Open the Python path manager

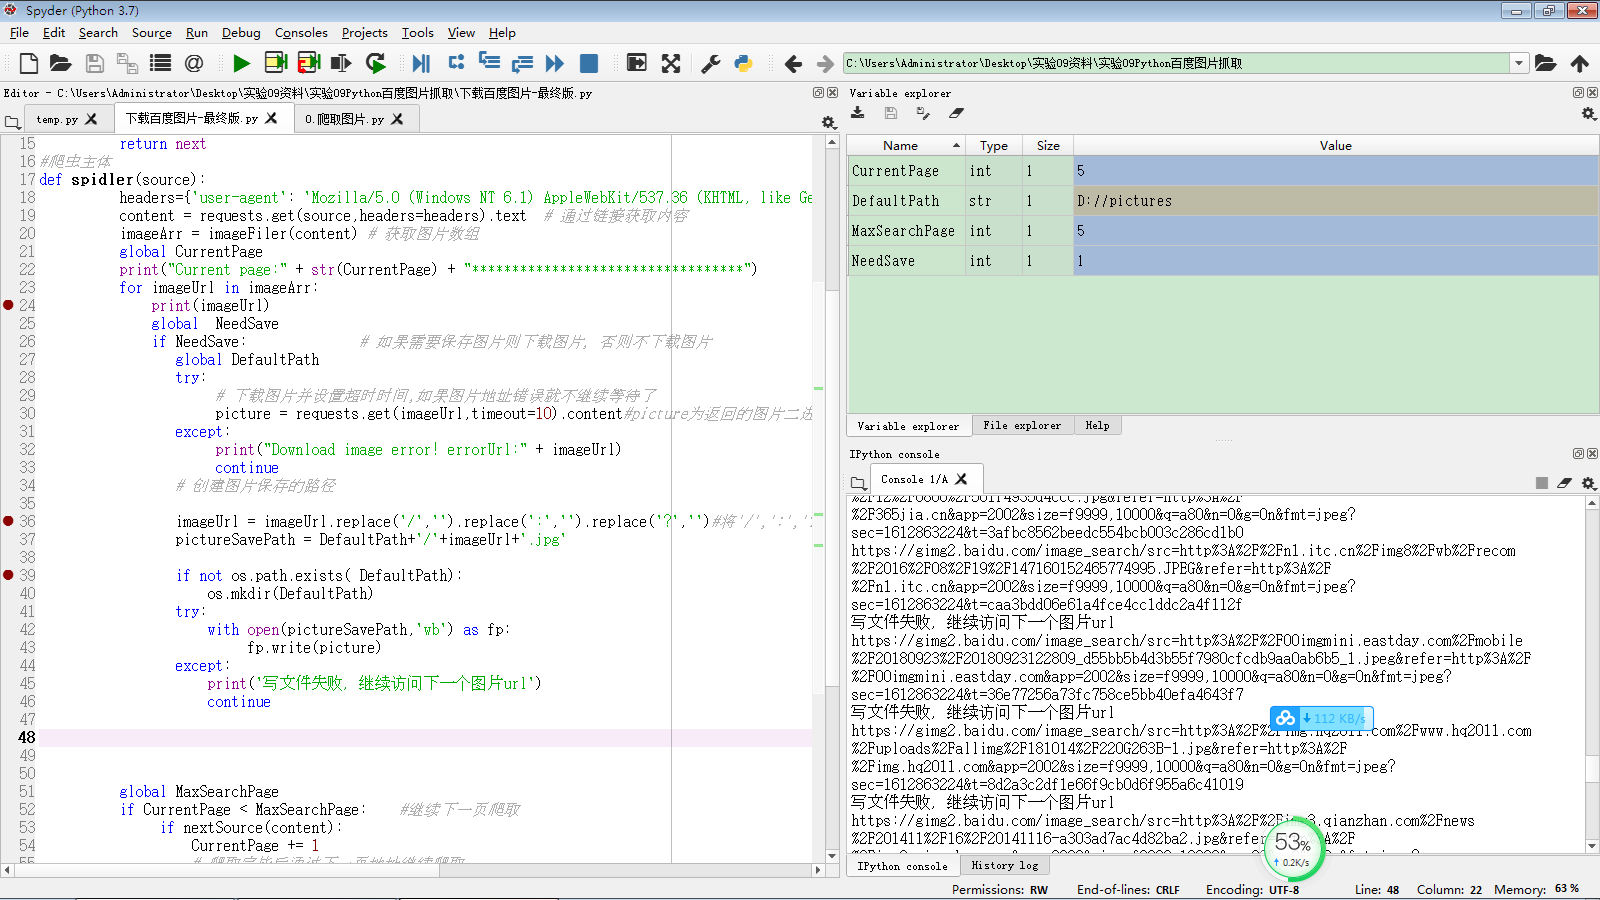click(743, 63)
